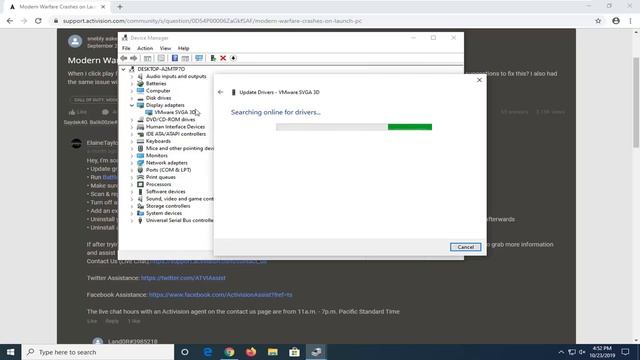Expand the Batteries category
This screenshot has height=360, width=640.
131,84
